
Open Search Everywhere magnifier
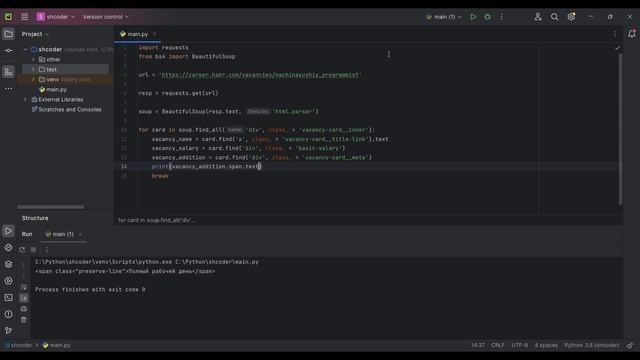click(x=554, y=17)
